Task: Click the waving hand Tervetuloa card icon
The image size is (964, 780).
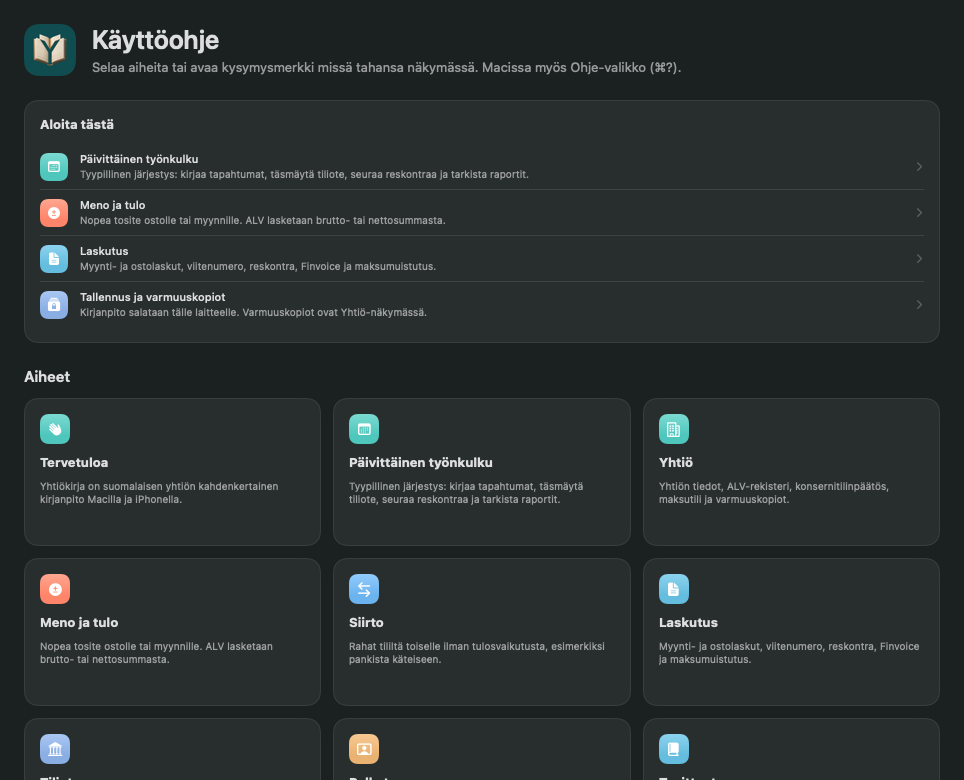Action: click(x=55, y=429)
